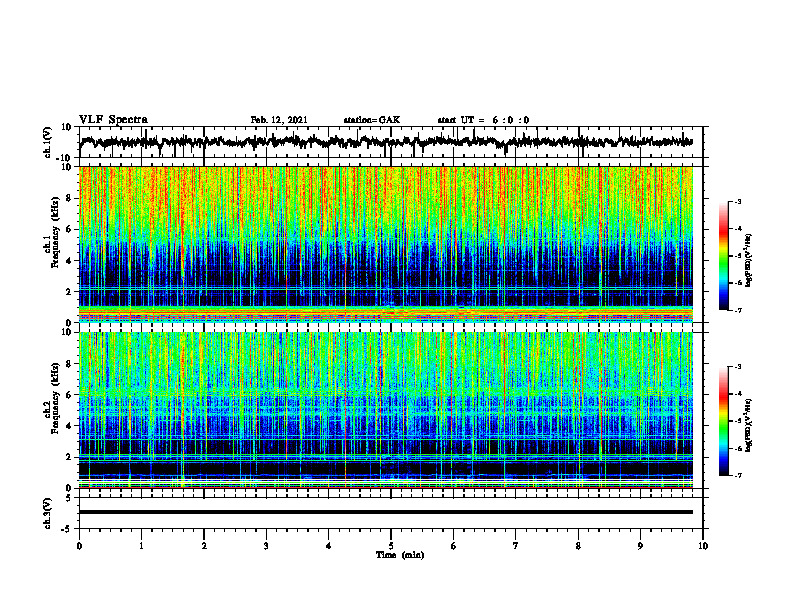Viewport: 792px width, 612px height.
Task: Click the ch.1 spectrogram panel
Action: [386, 244]
